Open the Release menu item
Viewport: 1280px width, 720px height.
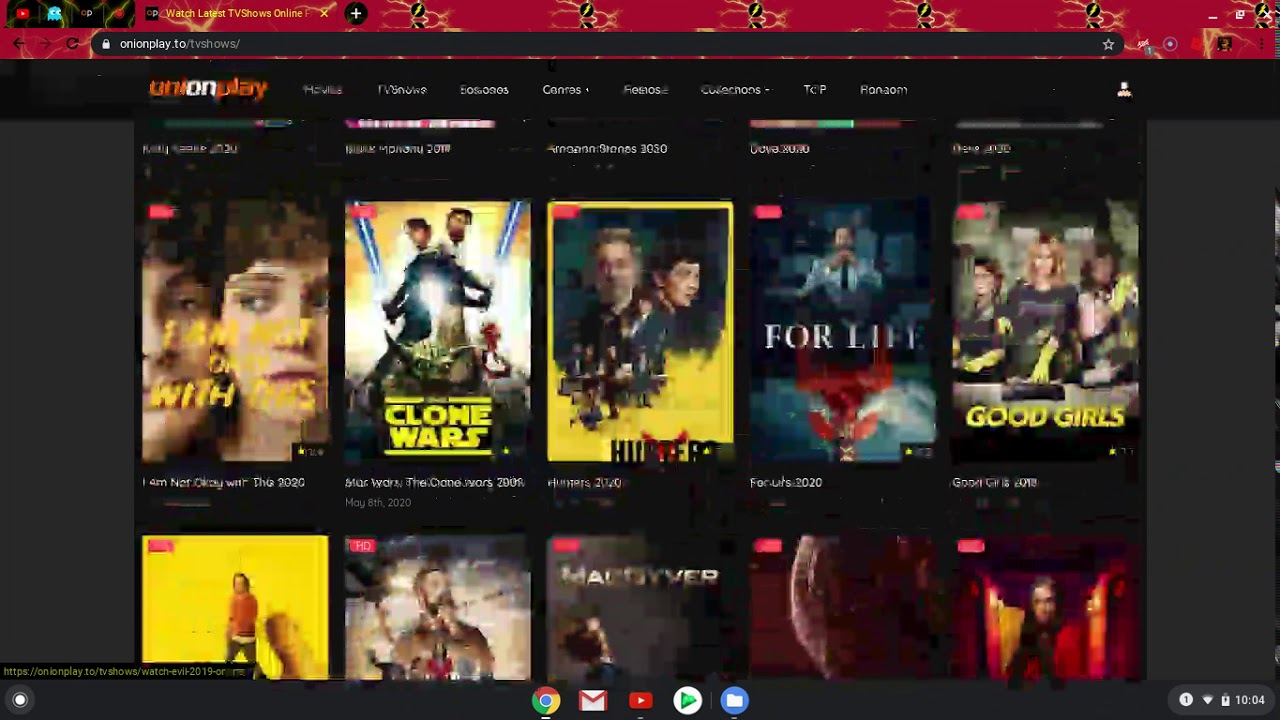645,90
